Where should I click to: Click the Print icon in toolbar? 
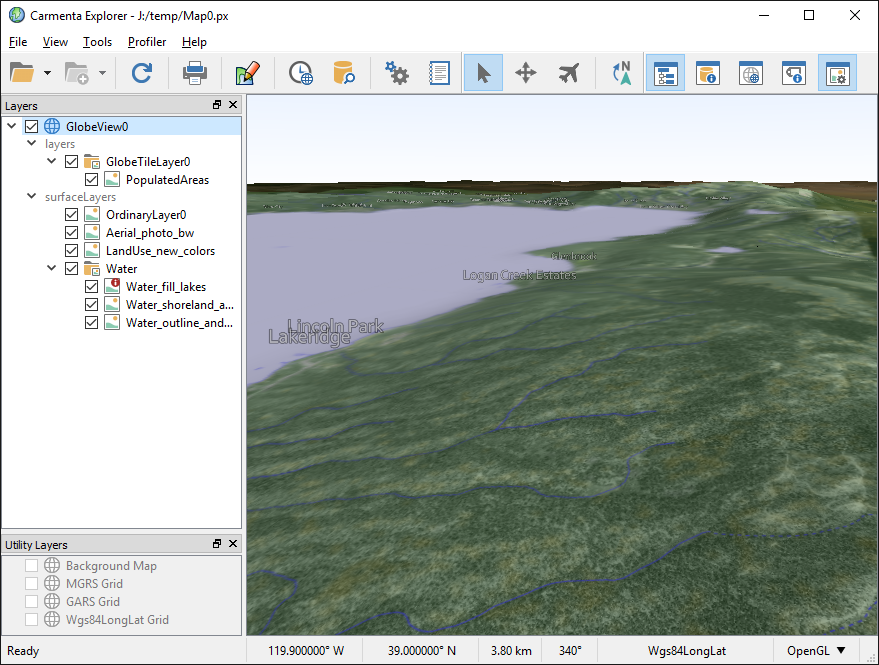(194, 73)
